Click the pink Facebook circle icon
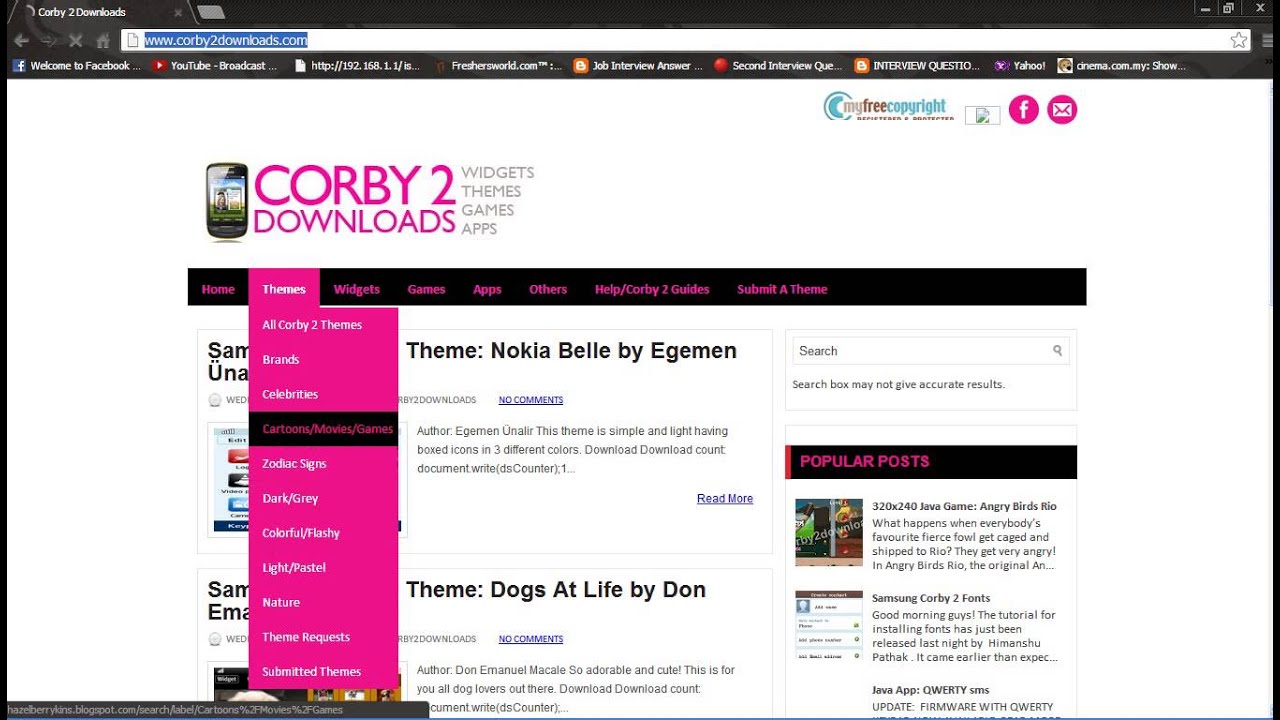Image resolution: width=1280 pixels, height=720 pixels. (x=1024, y=110)
